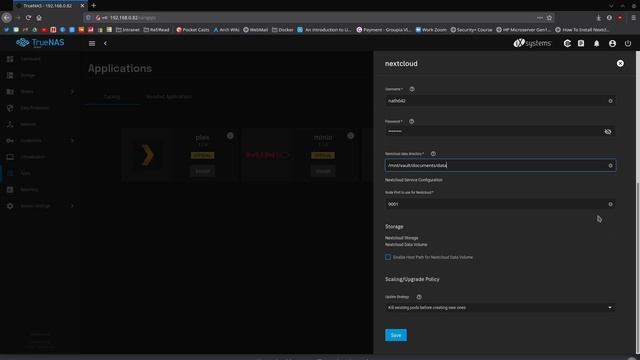Click the Username input field

[x=500, y=101]
